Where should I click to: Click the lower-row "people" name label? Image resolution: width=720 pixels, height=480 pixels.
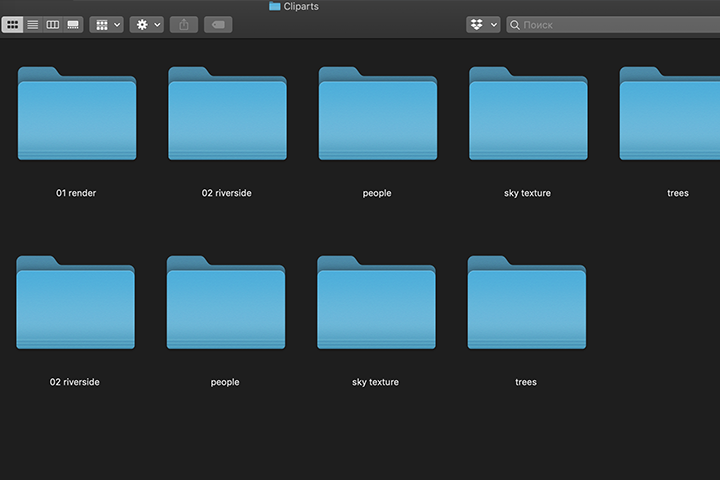click(x=225, y=382)
